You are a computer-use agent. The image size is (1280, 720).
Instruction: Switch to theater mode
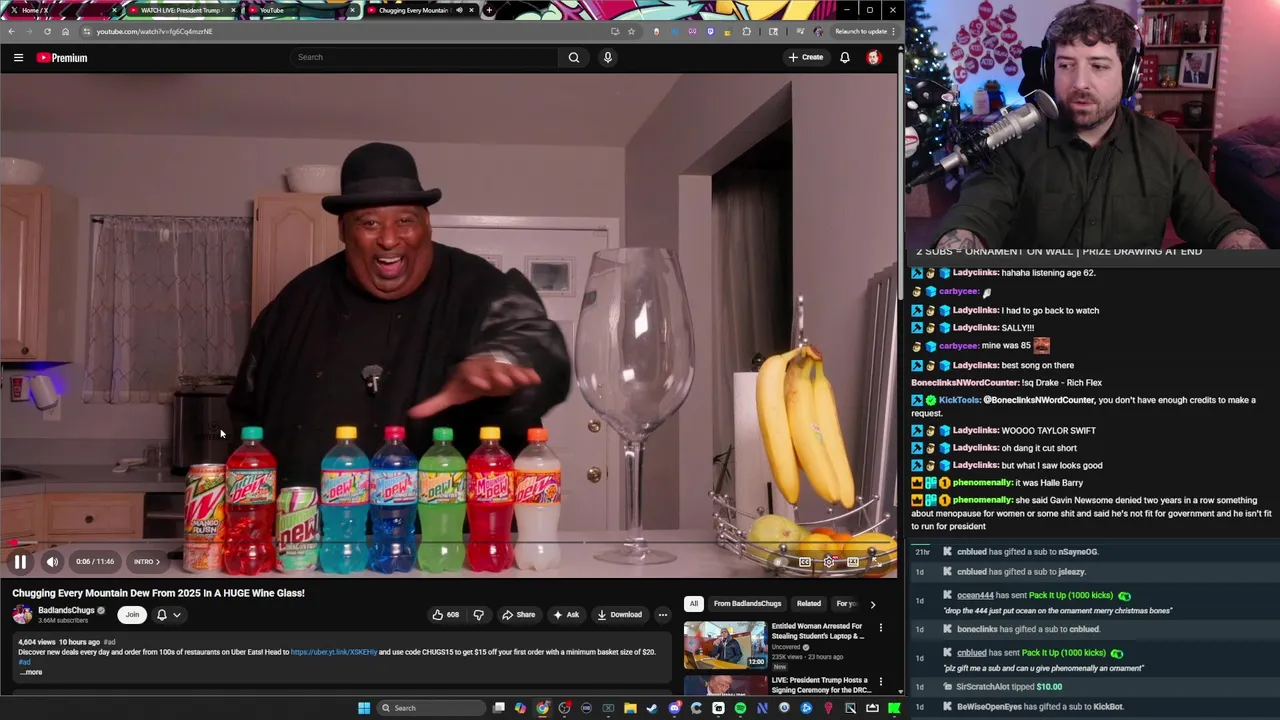click(x=853, y=562)
